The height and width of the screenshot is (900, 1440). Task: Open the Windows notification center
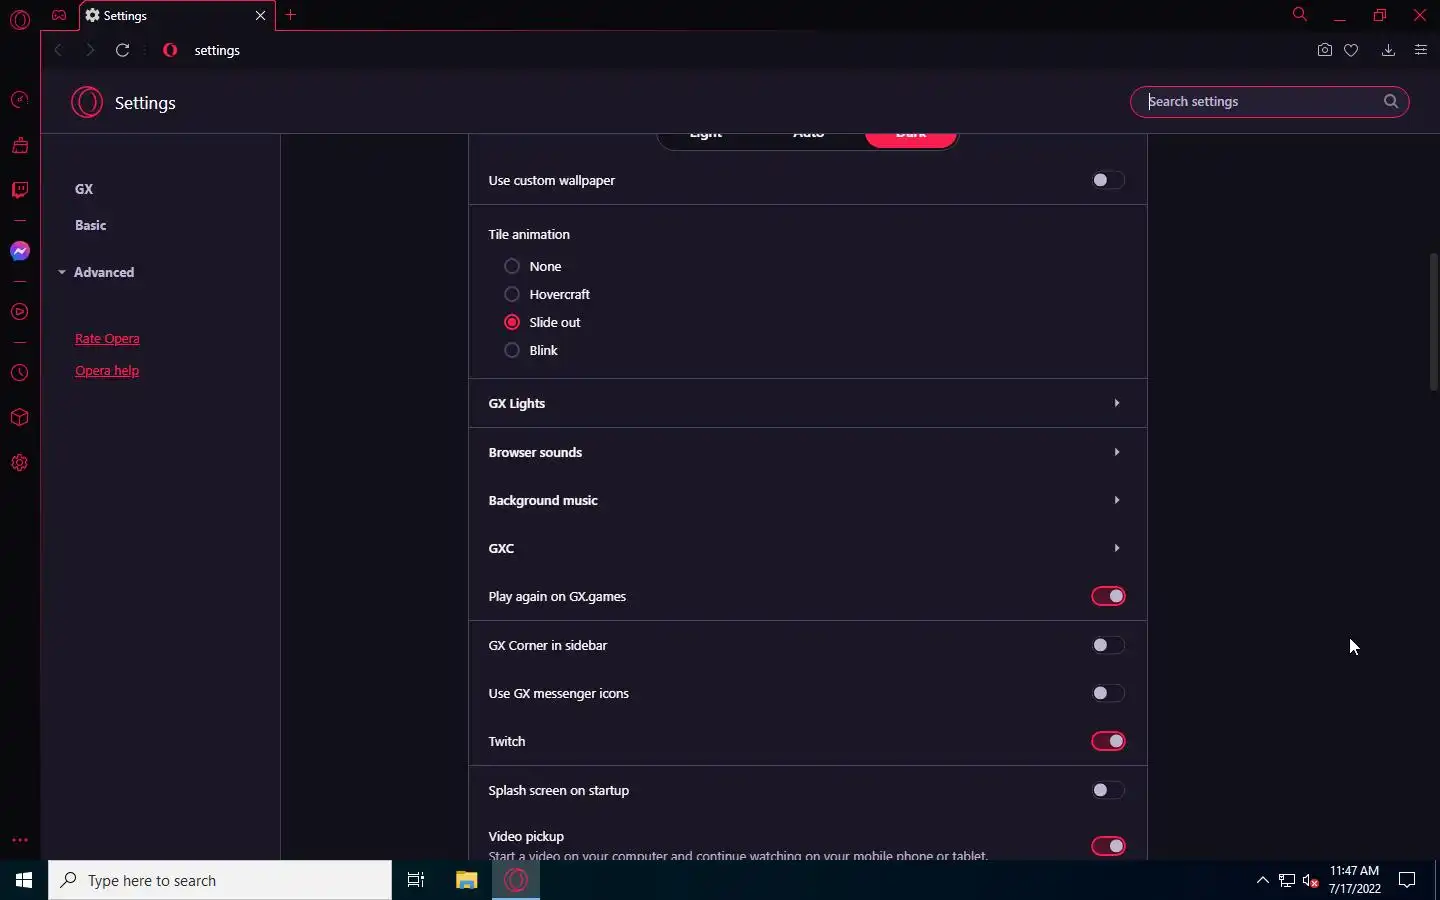point(1407,880)
